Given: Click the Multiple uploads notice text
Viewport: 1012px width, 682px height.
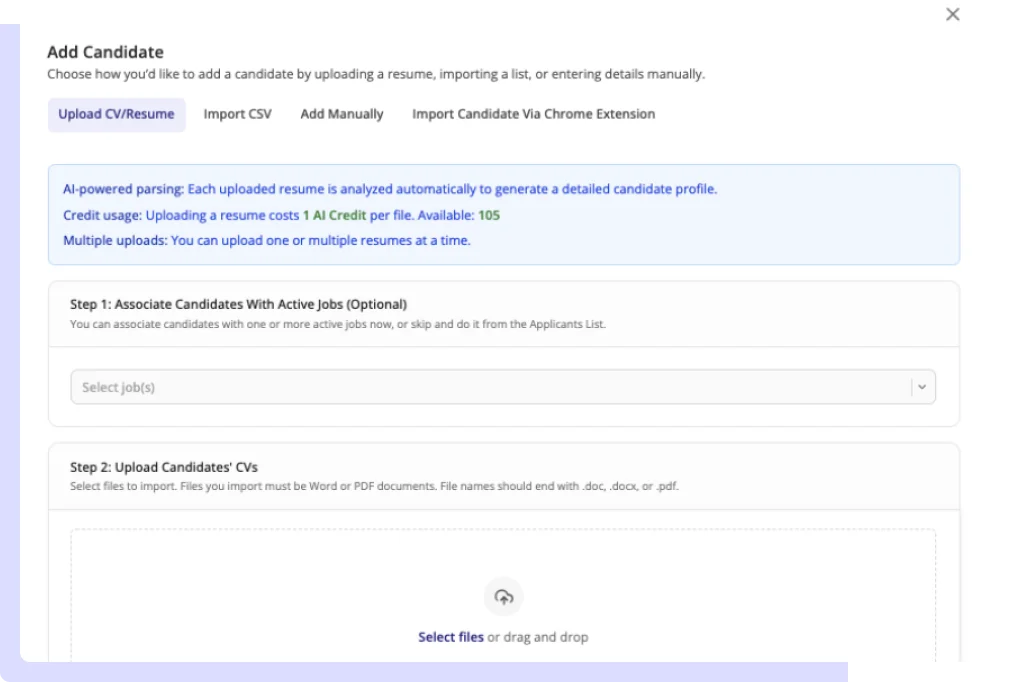Looking at the screenshot, I should tap(267, 240).
